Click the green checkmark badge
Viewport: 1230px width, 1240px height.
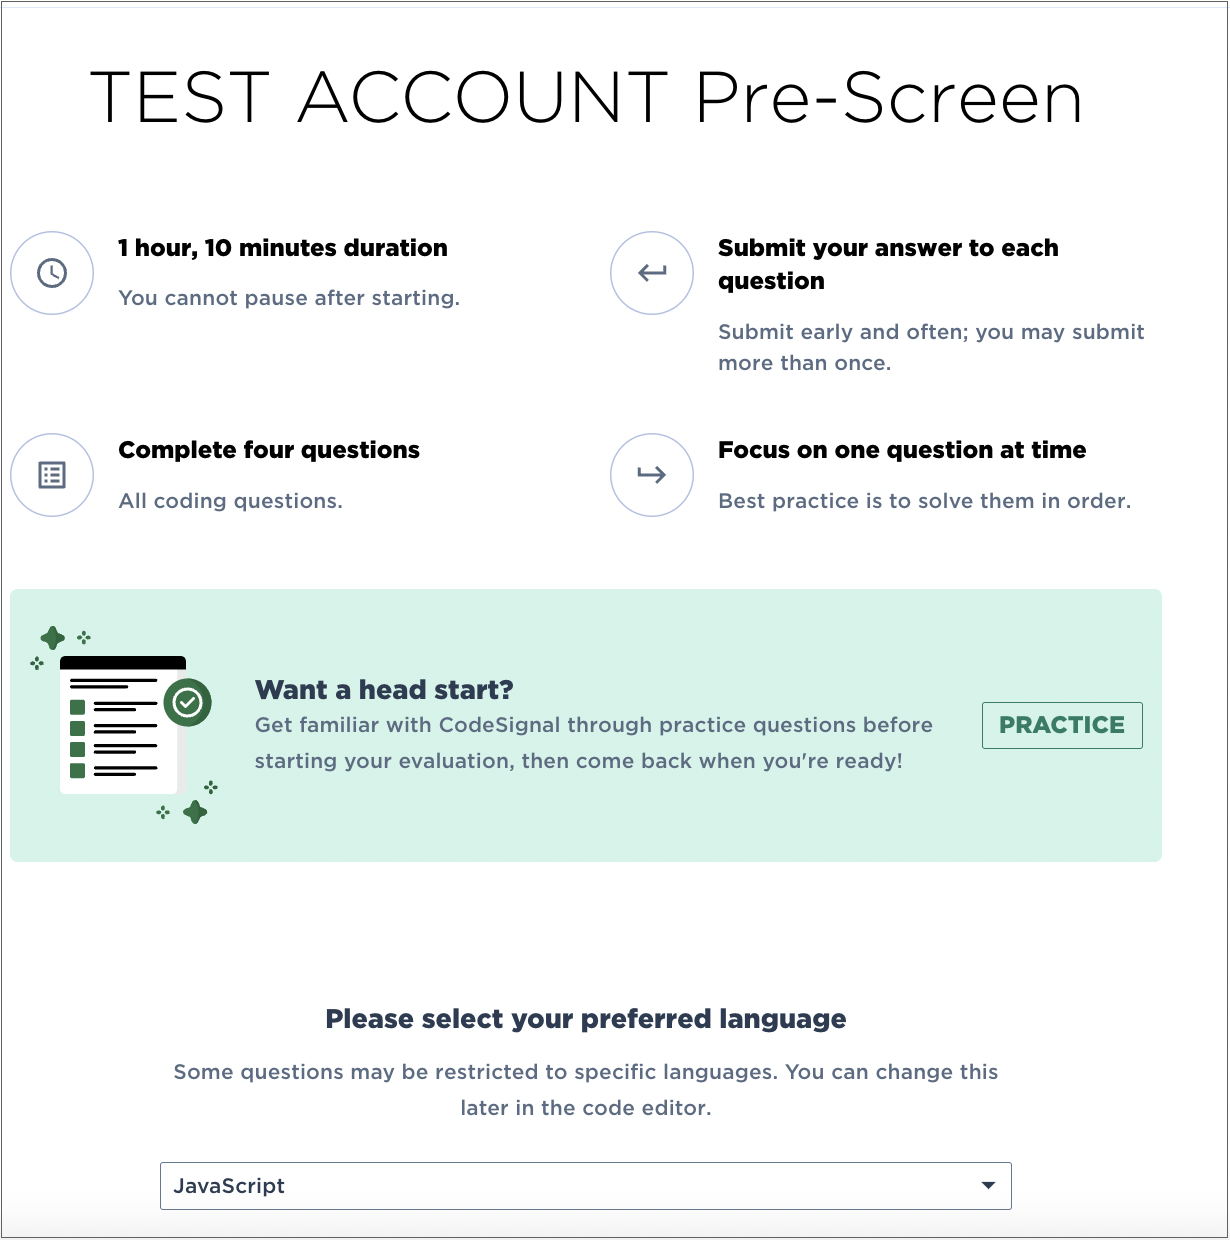(x=188, y=703)
